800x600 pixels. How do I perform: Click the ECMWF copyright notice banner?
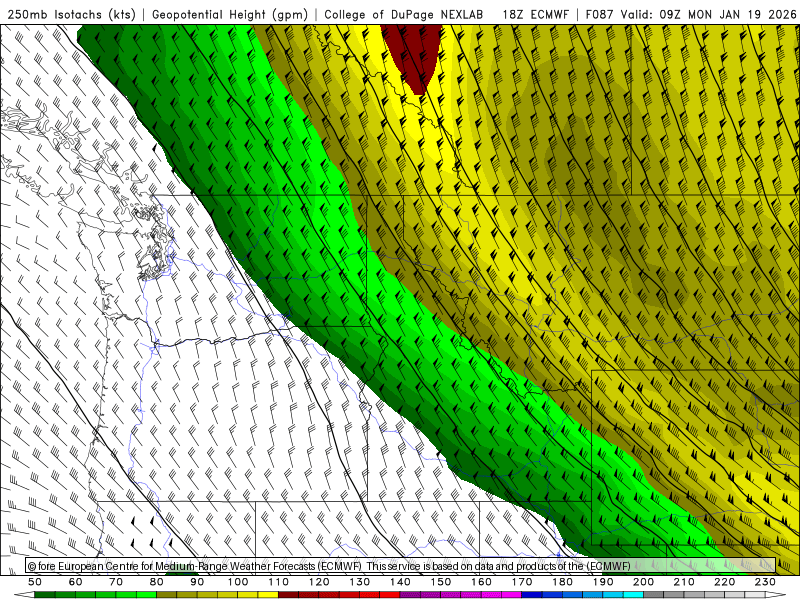tap(401, 565)
